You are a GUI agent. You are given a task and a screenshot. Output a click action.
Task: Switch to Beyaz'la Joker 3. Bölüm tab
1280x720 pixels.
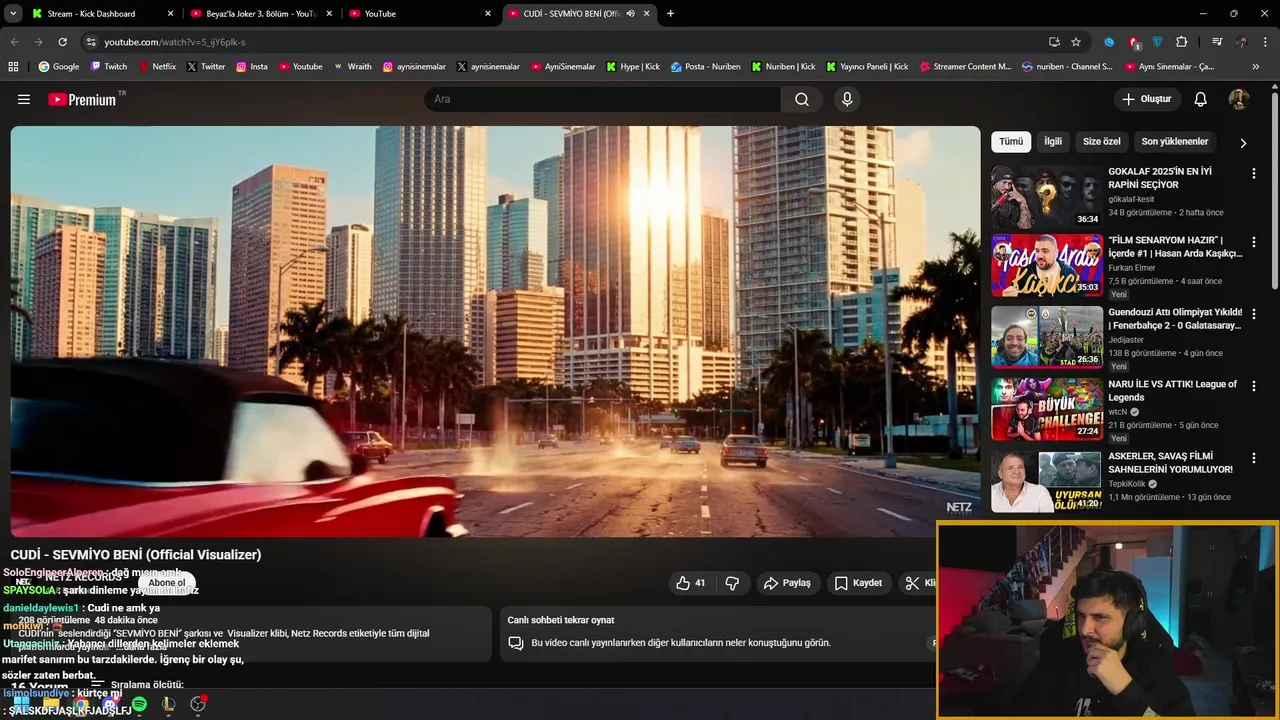tap(261, 14)
